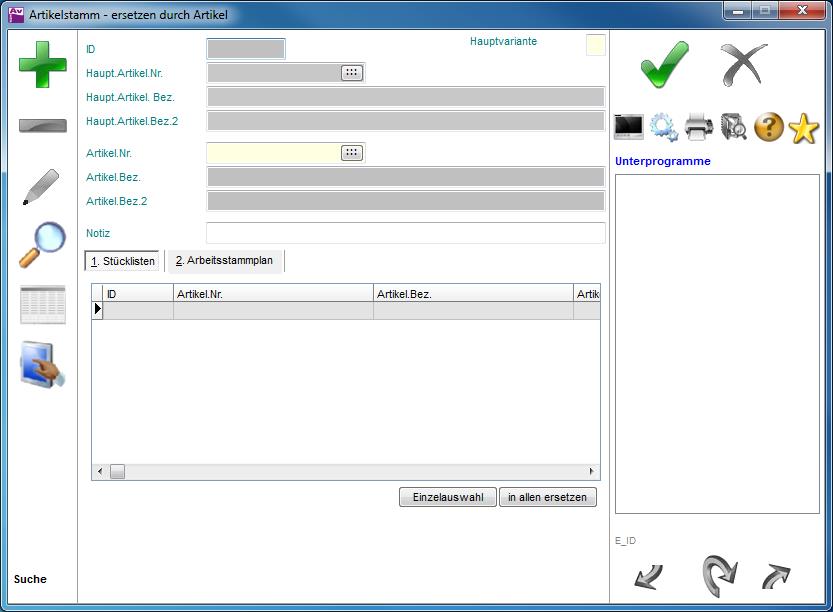Viewport: 833px width, 612px height.
Task: Click the touchscreen hand icon in sidebar
Action: coord(43,364)
